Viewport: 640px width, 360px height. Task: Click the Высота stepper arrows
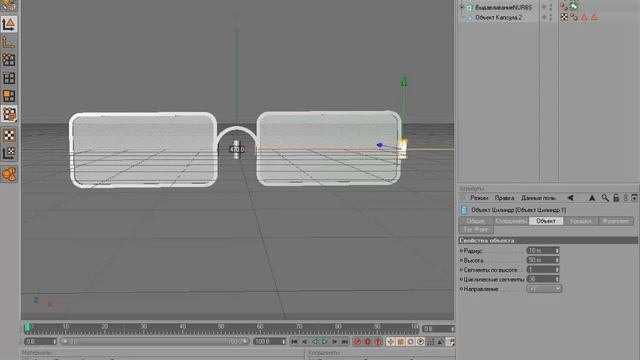(x=557, y=260)
